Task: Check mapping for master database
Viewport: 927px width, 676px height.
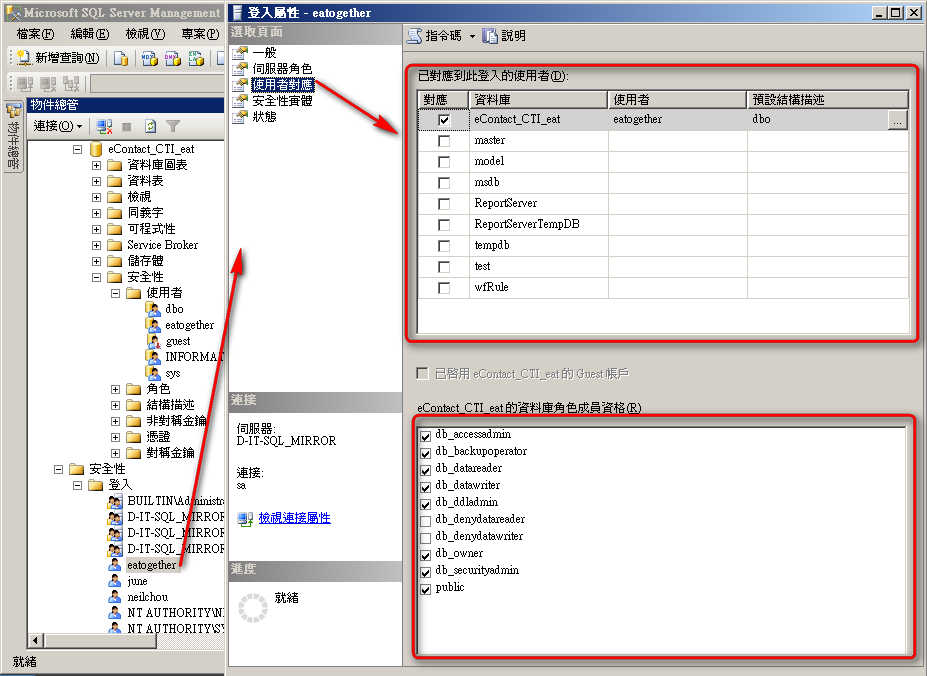Action: point(444,141)
